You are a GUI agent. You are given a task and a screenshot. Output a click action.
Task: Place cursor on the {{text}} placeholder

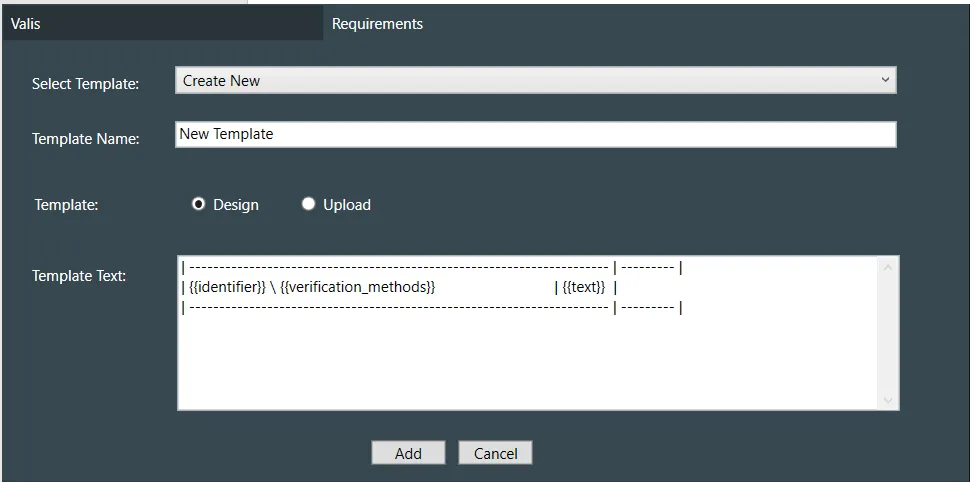(x=584, y=288)
